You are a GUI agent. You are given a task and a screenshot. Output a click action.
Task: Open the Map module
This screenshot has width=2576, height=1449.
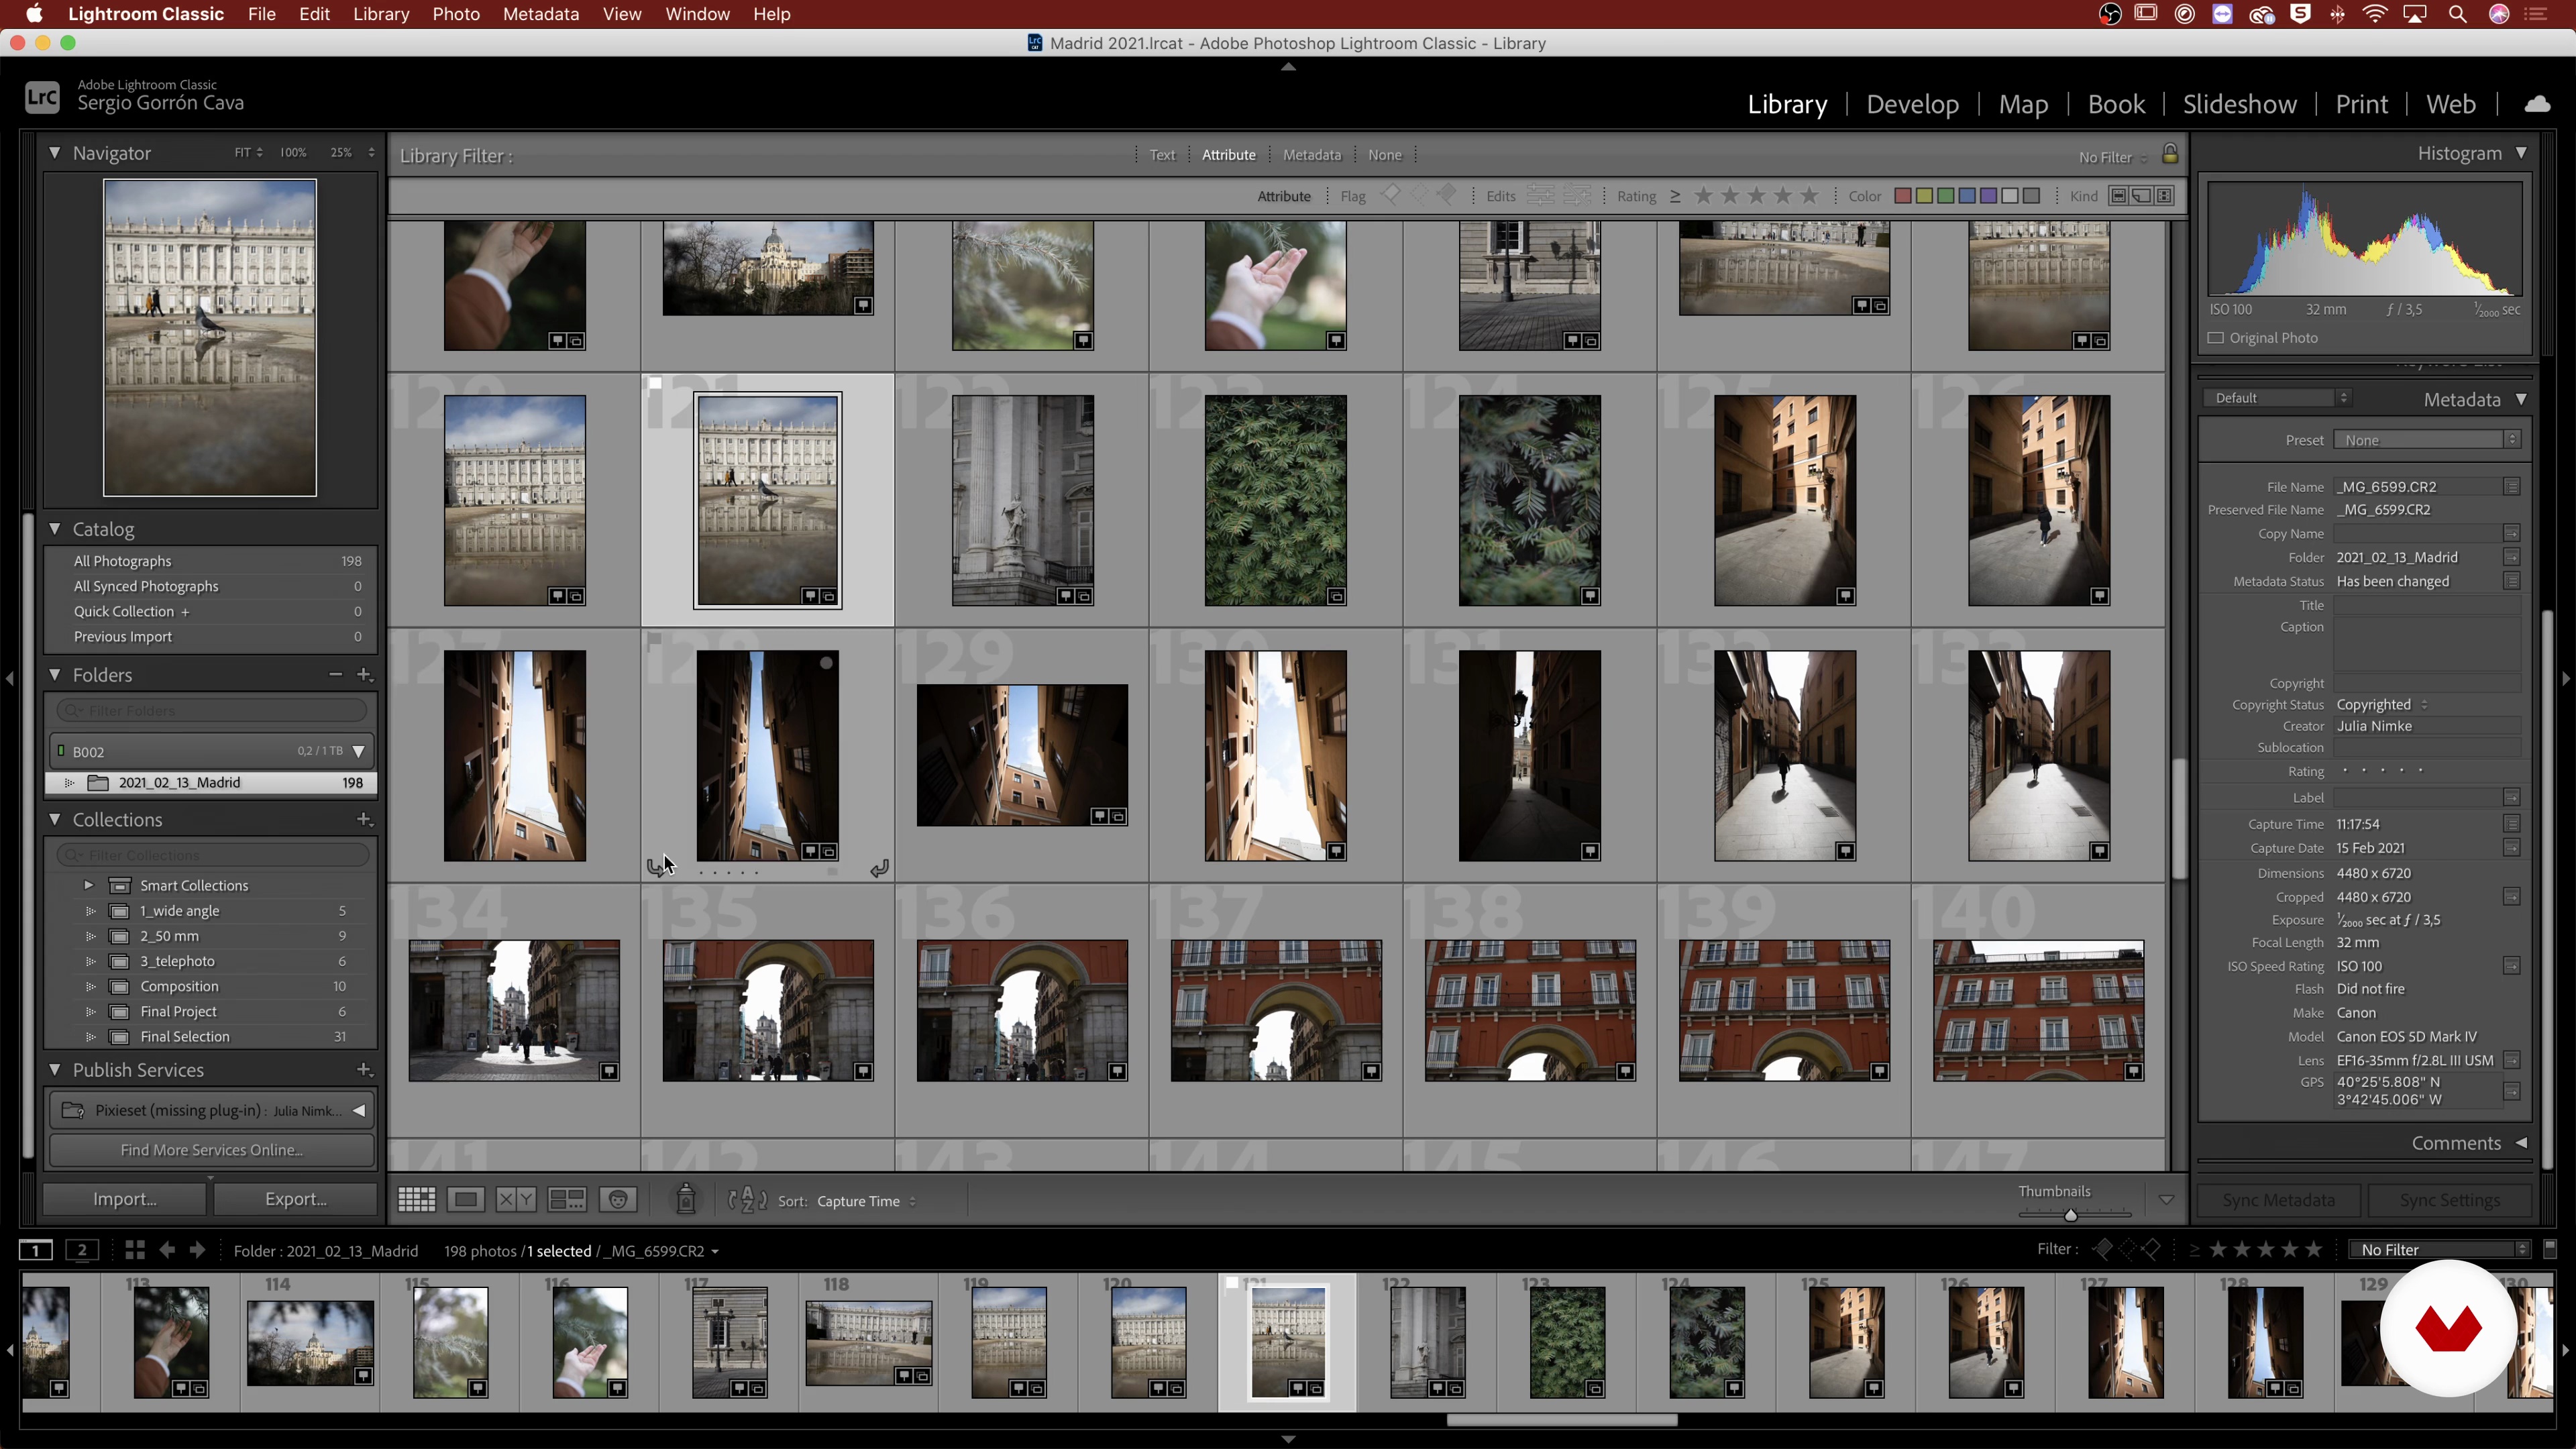2023,104
